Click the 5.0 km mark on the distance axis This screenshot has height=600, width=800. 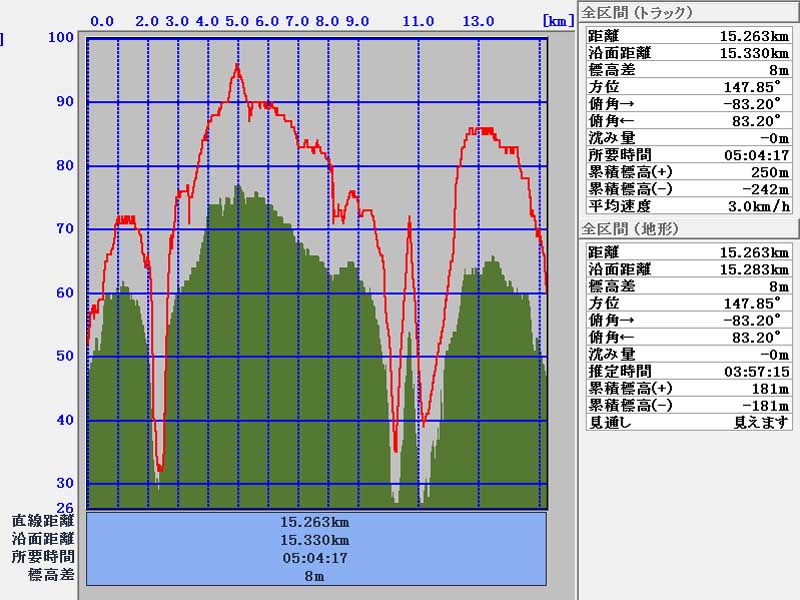238,21
